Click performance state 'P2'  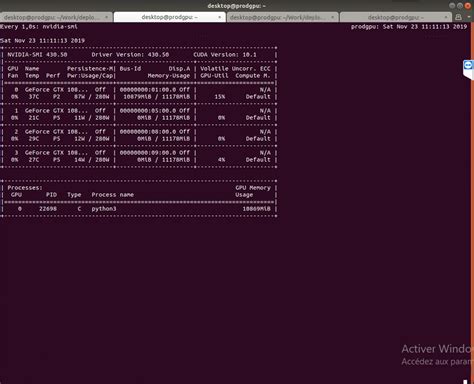57,97
